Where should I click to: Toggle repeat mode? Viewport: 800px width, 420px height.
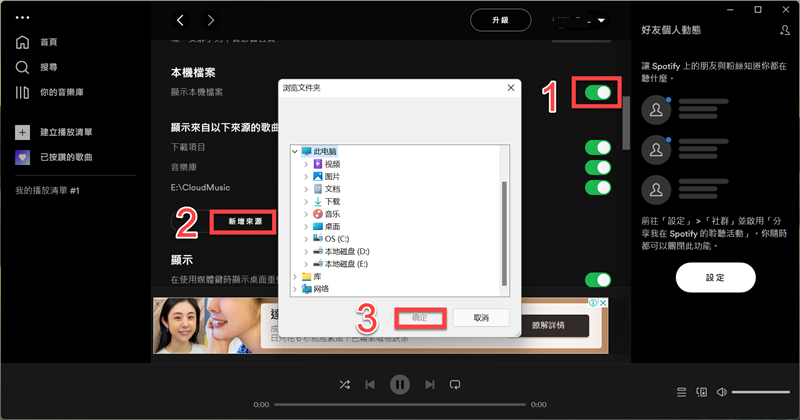tap(455, 385)
